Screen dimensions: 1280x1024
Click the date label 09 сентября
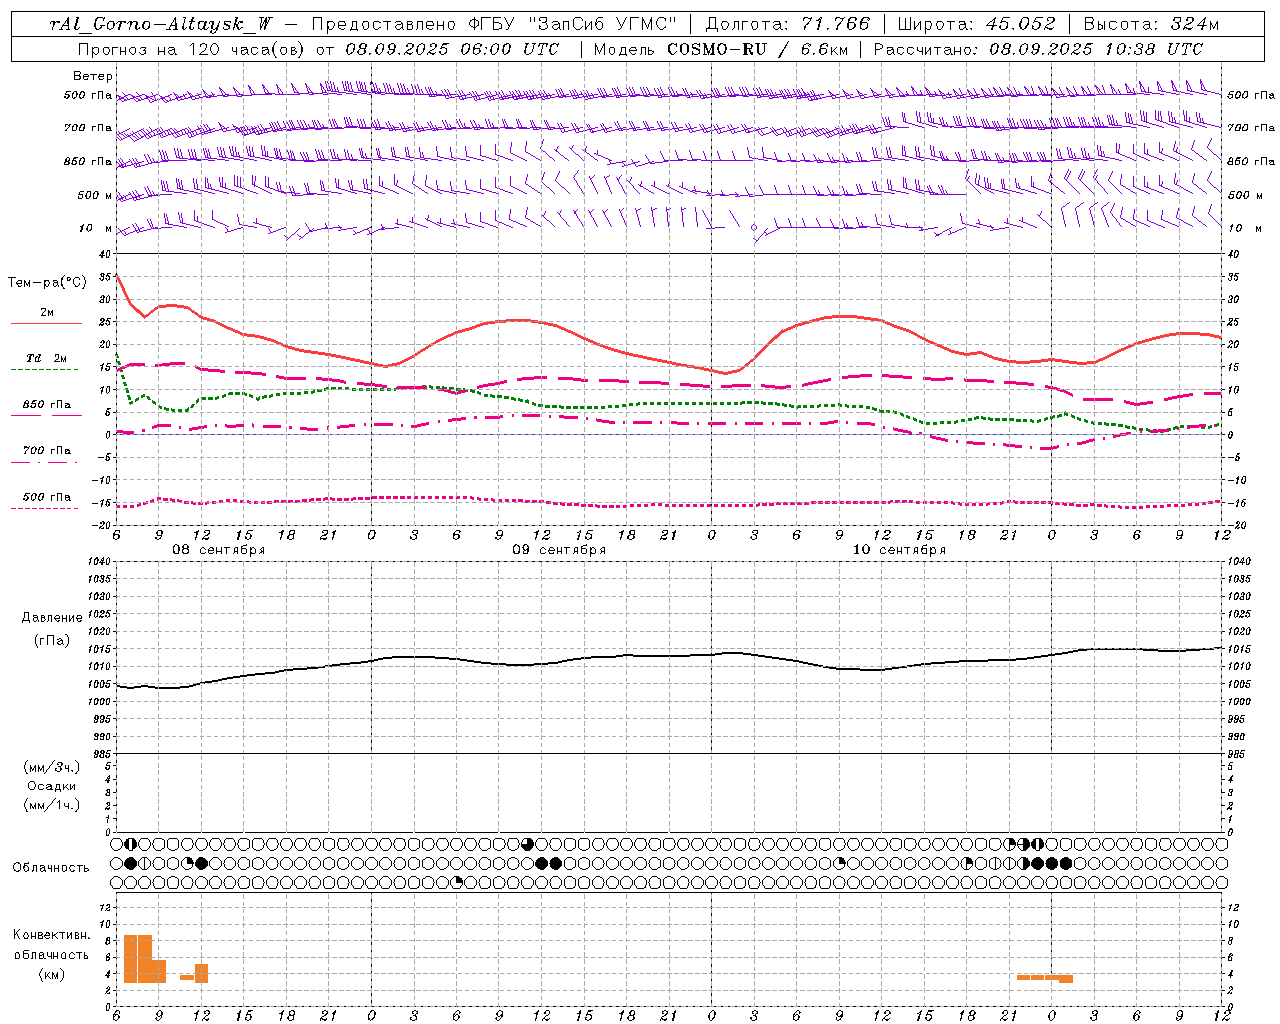[x=559, y=550]
